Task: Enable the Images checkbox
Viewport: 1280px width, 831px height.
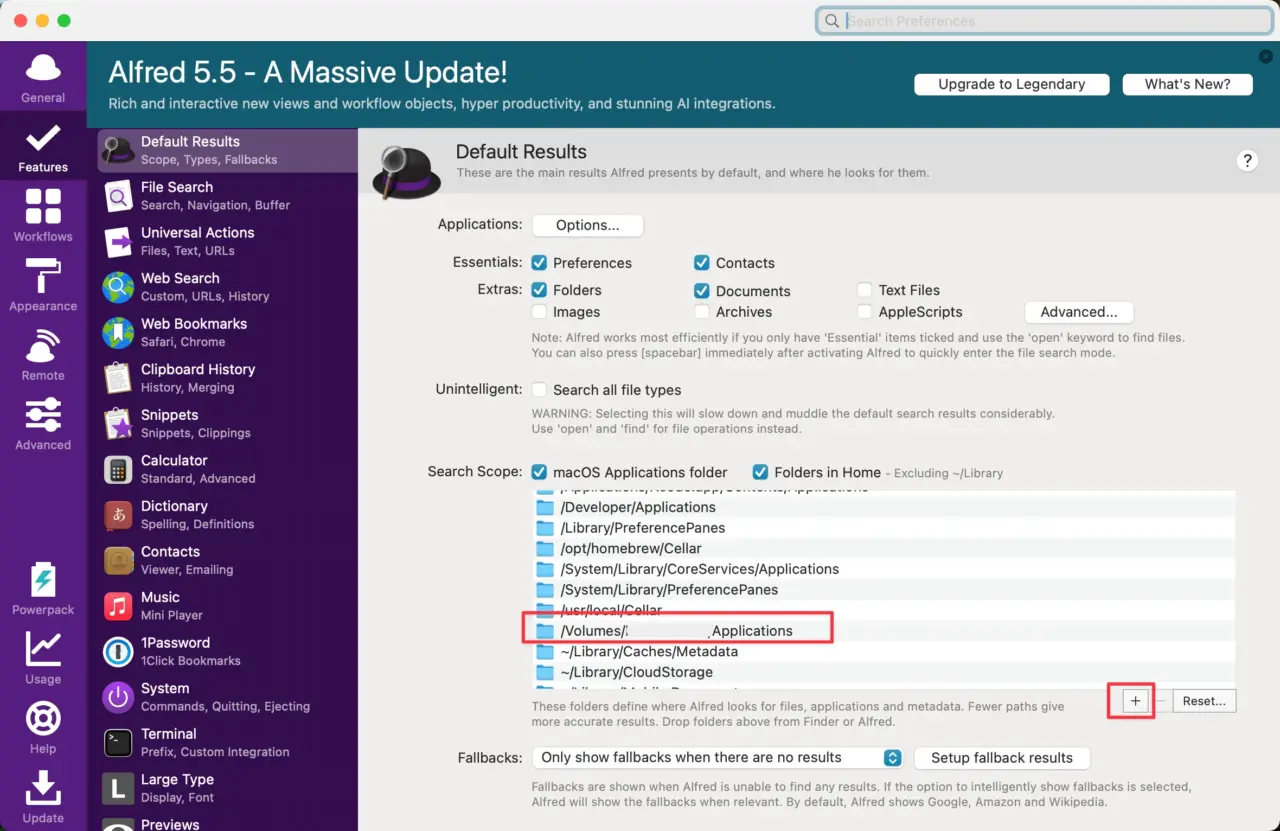Action: tap(539, 312)
